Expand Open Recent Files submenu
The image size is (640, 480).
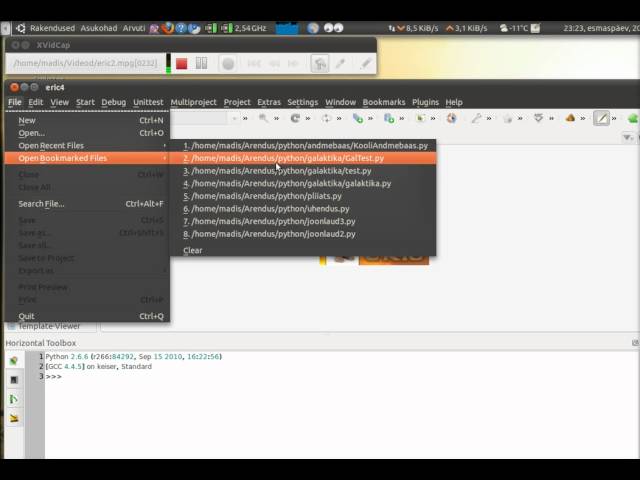tap(87, 146)
